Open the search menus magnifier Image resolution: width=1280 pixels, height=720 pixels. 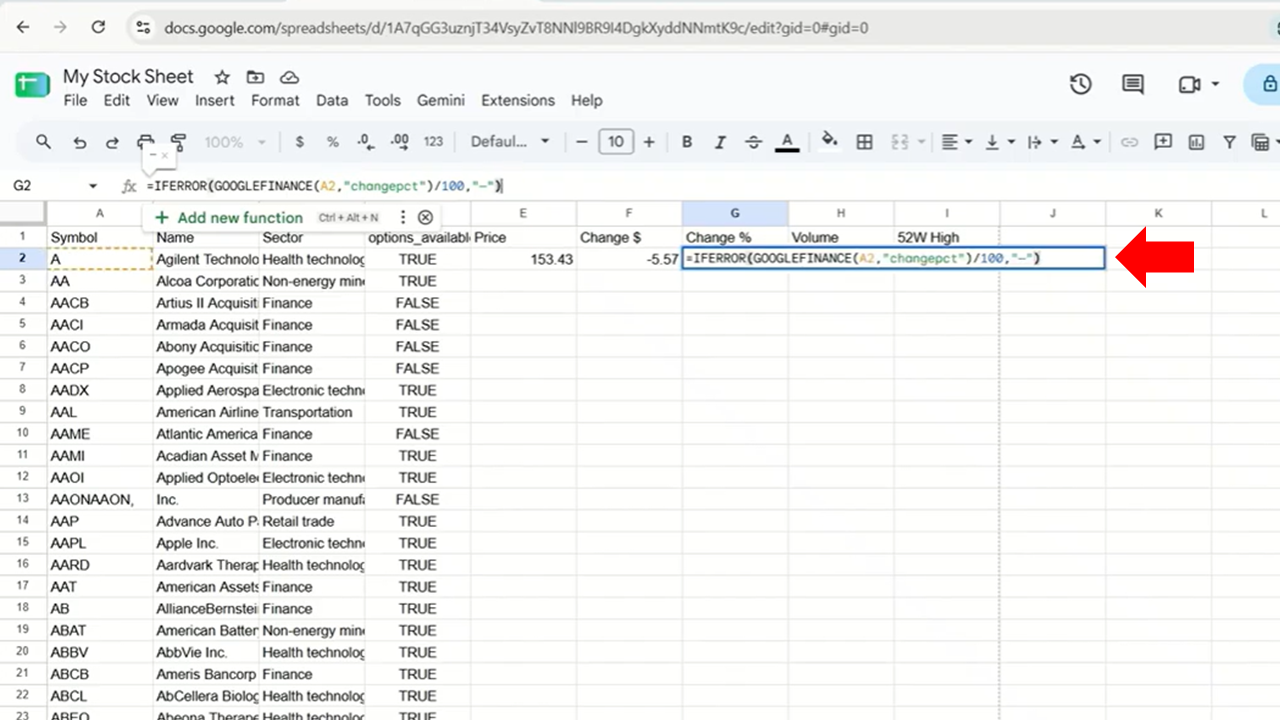[43, 142]
